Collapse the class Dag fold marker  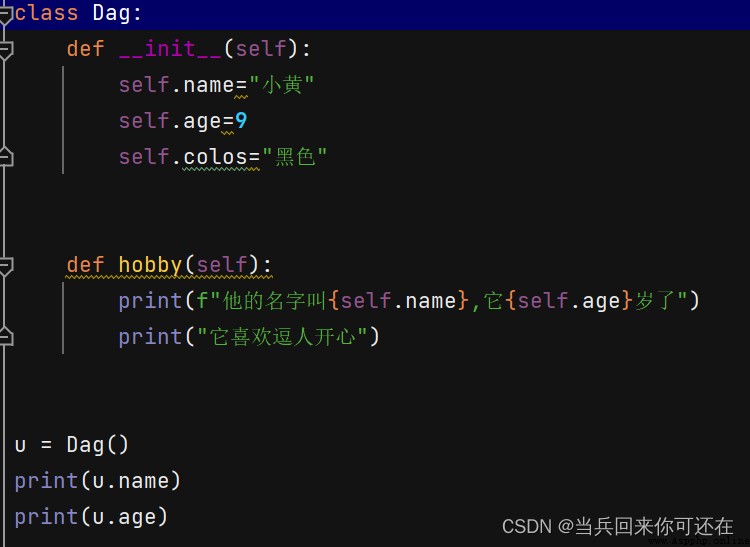pyautogui.click(x=6, y=14)
